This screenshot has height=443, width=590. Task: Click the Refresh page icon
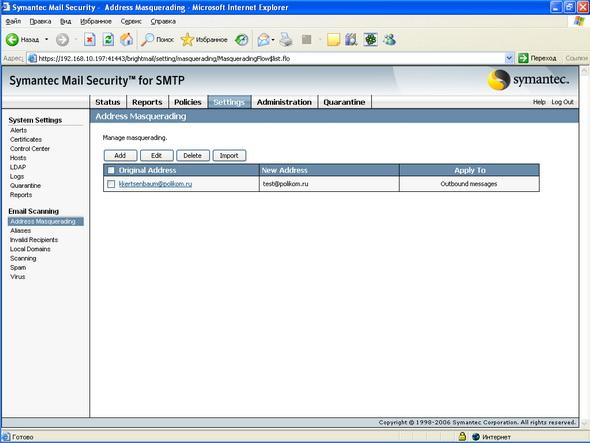108,40
